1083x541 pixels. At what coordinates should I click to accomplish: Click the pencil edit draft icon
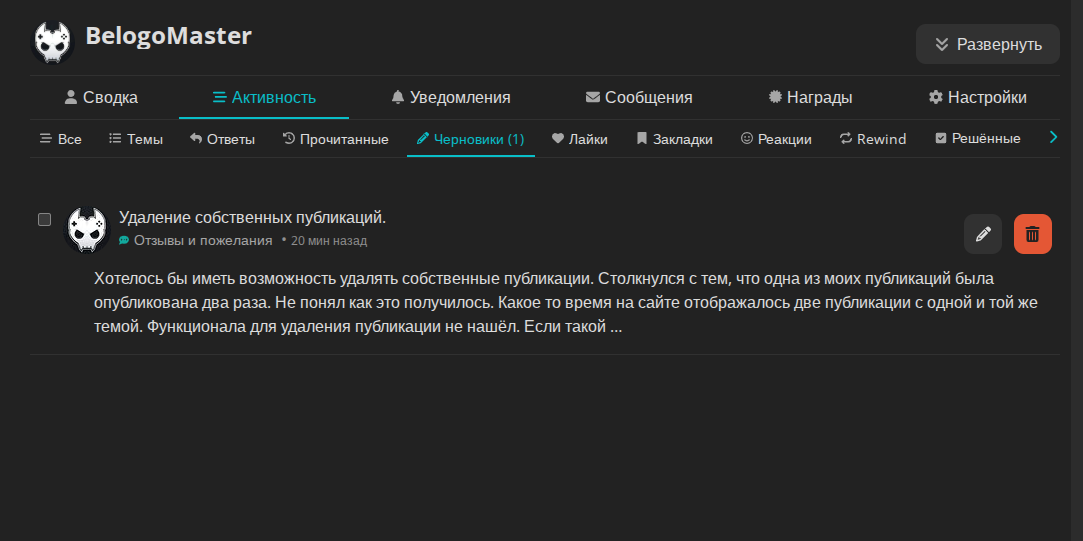click(982, 234)
